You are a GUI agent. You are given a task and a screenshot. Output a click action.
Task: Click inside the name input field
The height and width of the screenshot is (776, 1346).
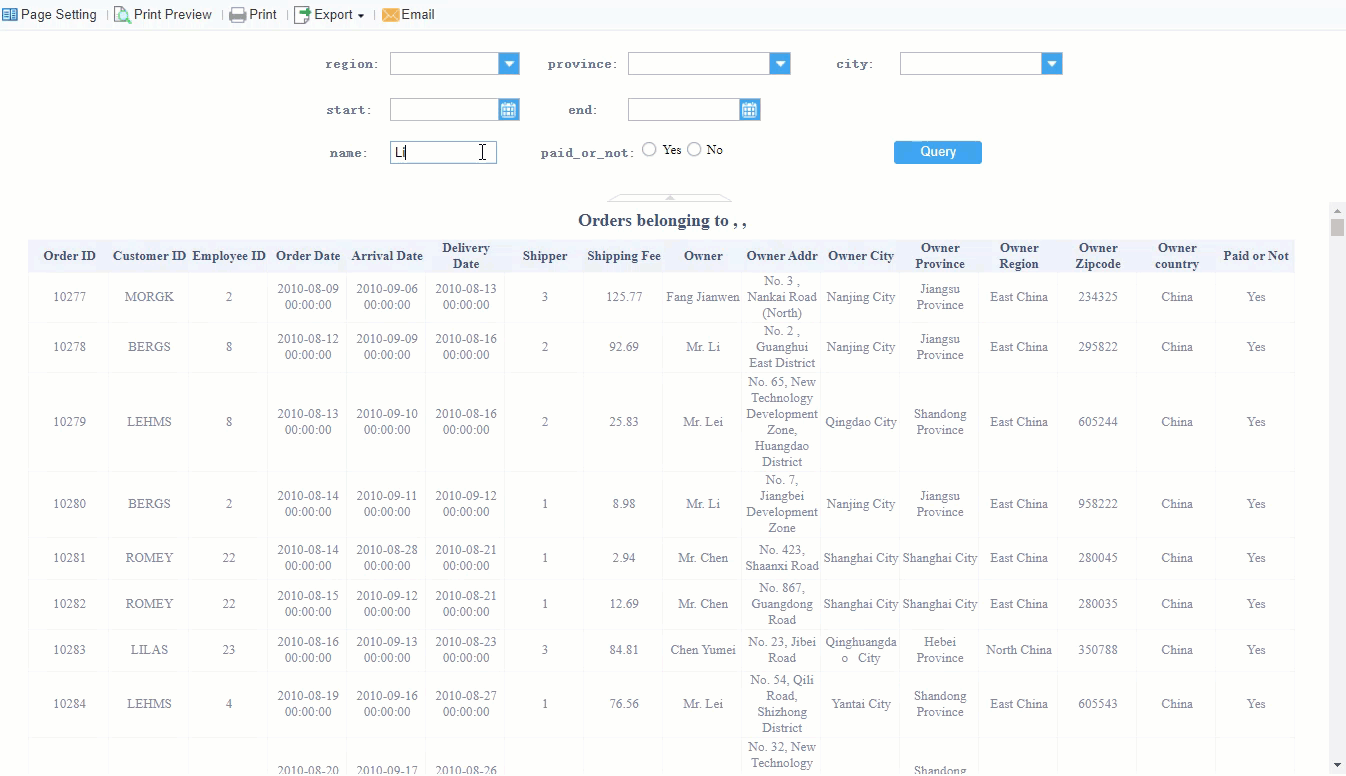coord(442,151)
